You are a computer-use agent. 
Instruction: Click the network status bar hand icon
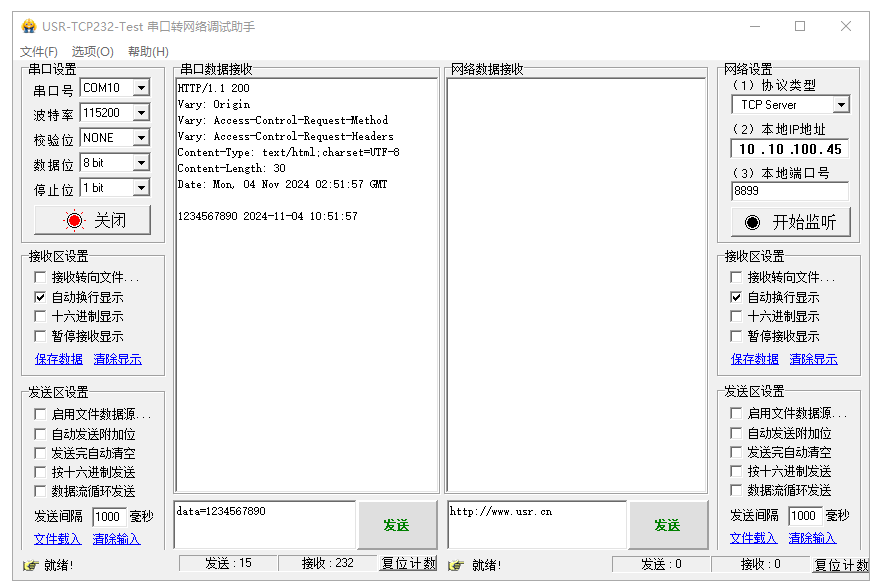[x=456, y=565]
